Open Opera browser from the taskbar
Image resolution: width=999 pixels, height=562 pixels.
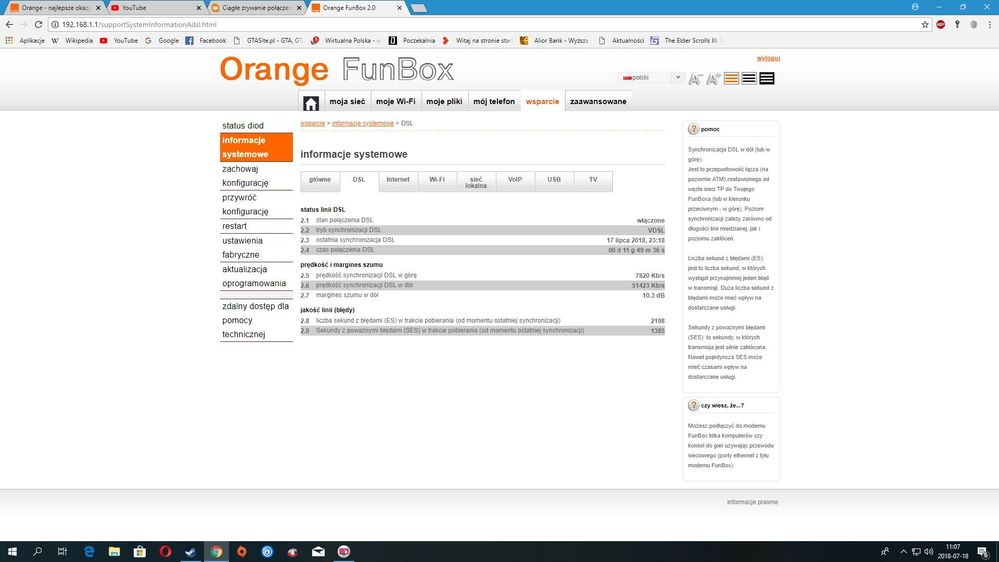165,551
